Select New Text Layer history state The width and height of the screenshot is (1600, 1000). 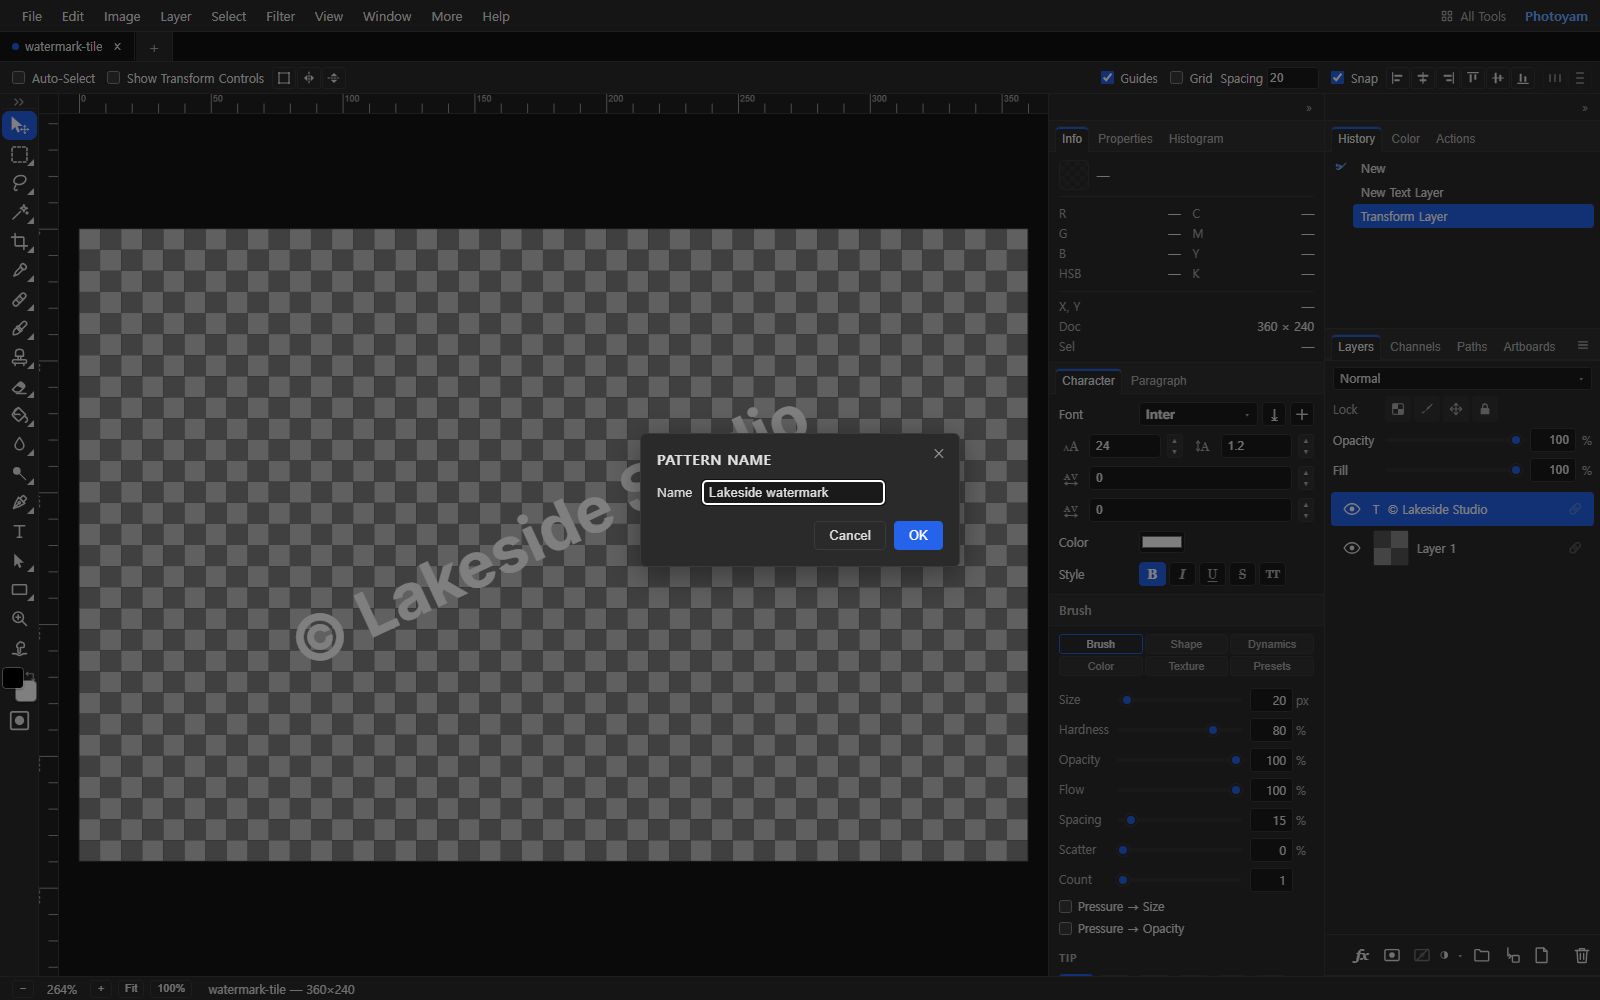pos(1402,193)
